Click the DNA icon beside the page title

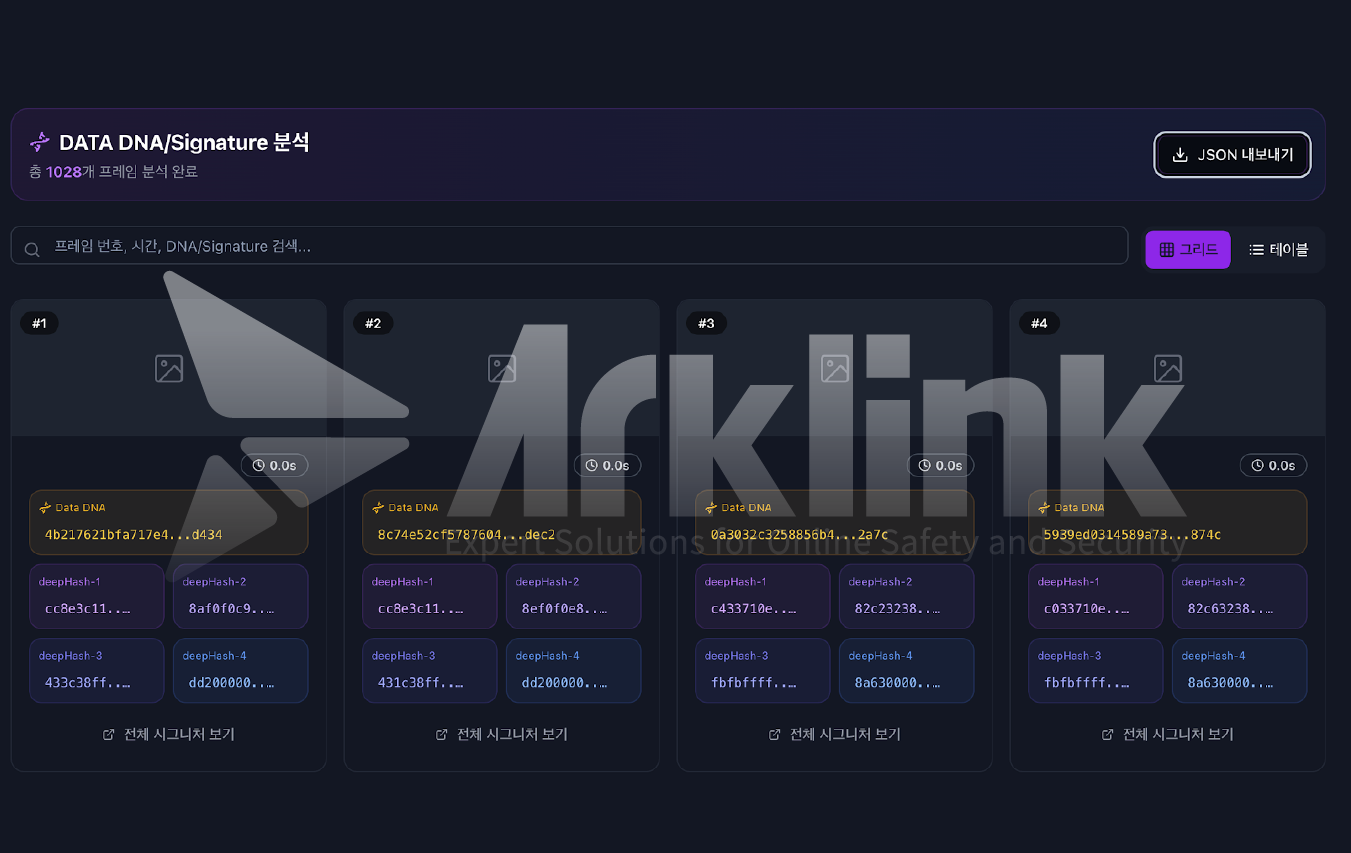[39, 142]
